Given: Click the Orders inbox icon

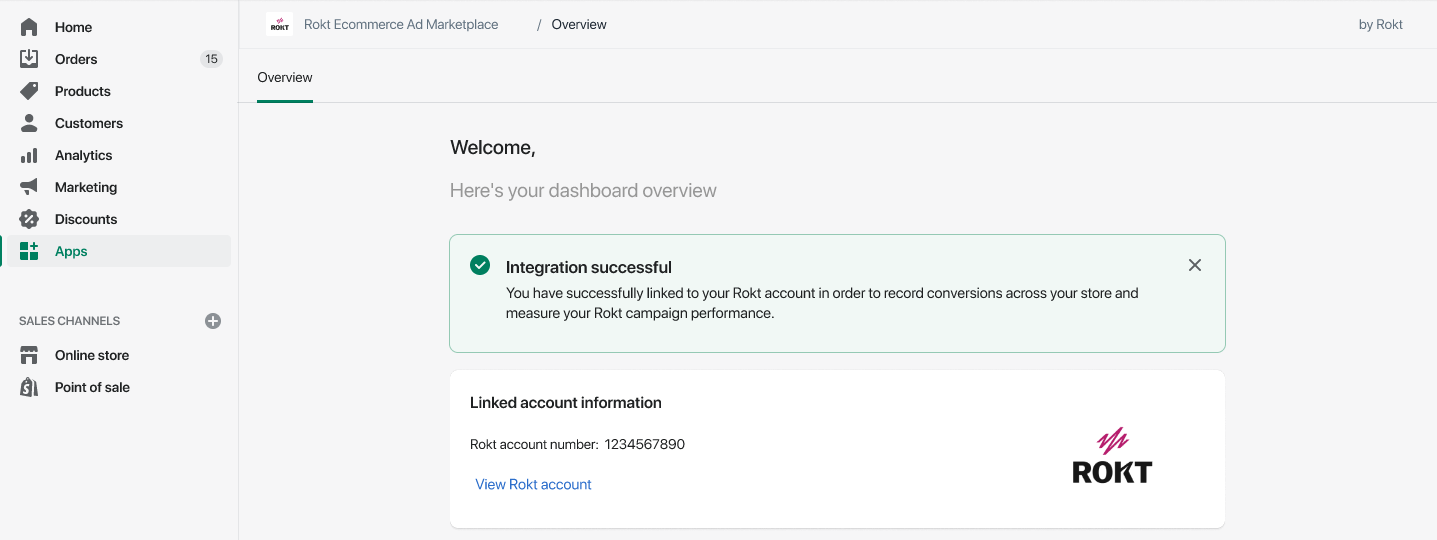Looking at the screenshot, I should tap(29, 59).
